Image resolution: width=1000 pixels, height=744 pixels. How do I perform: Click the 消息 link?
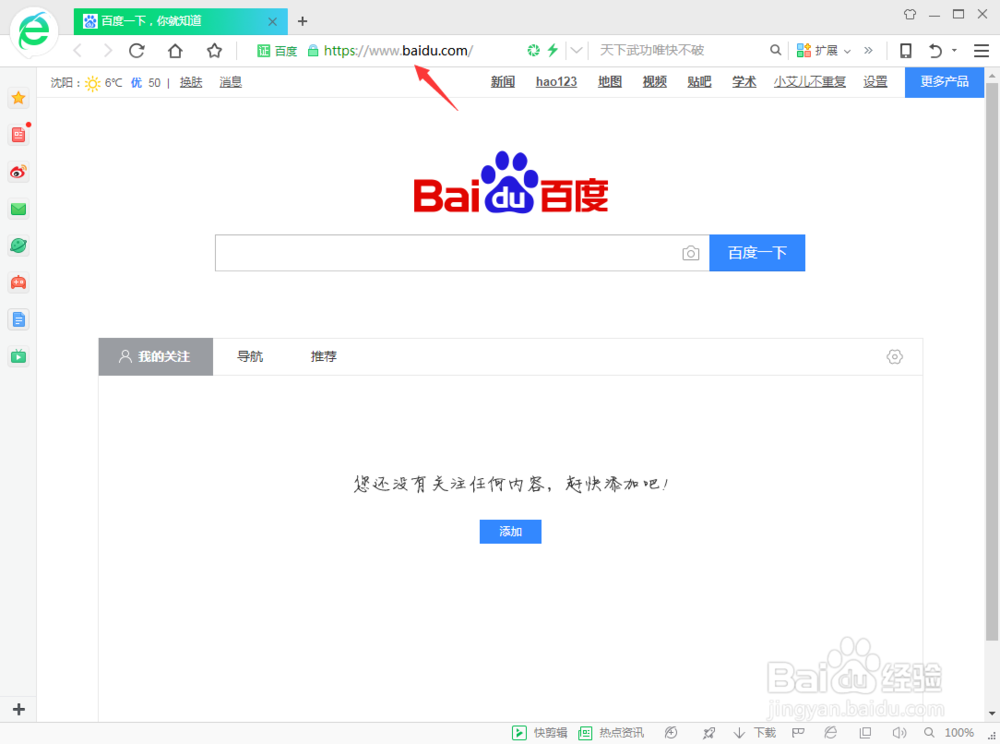pyautogui.click(x=230, y=82)
